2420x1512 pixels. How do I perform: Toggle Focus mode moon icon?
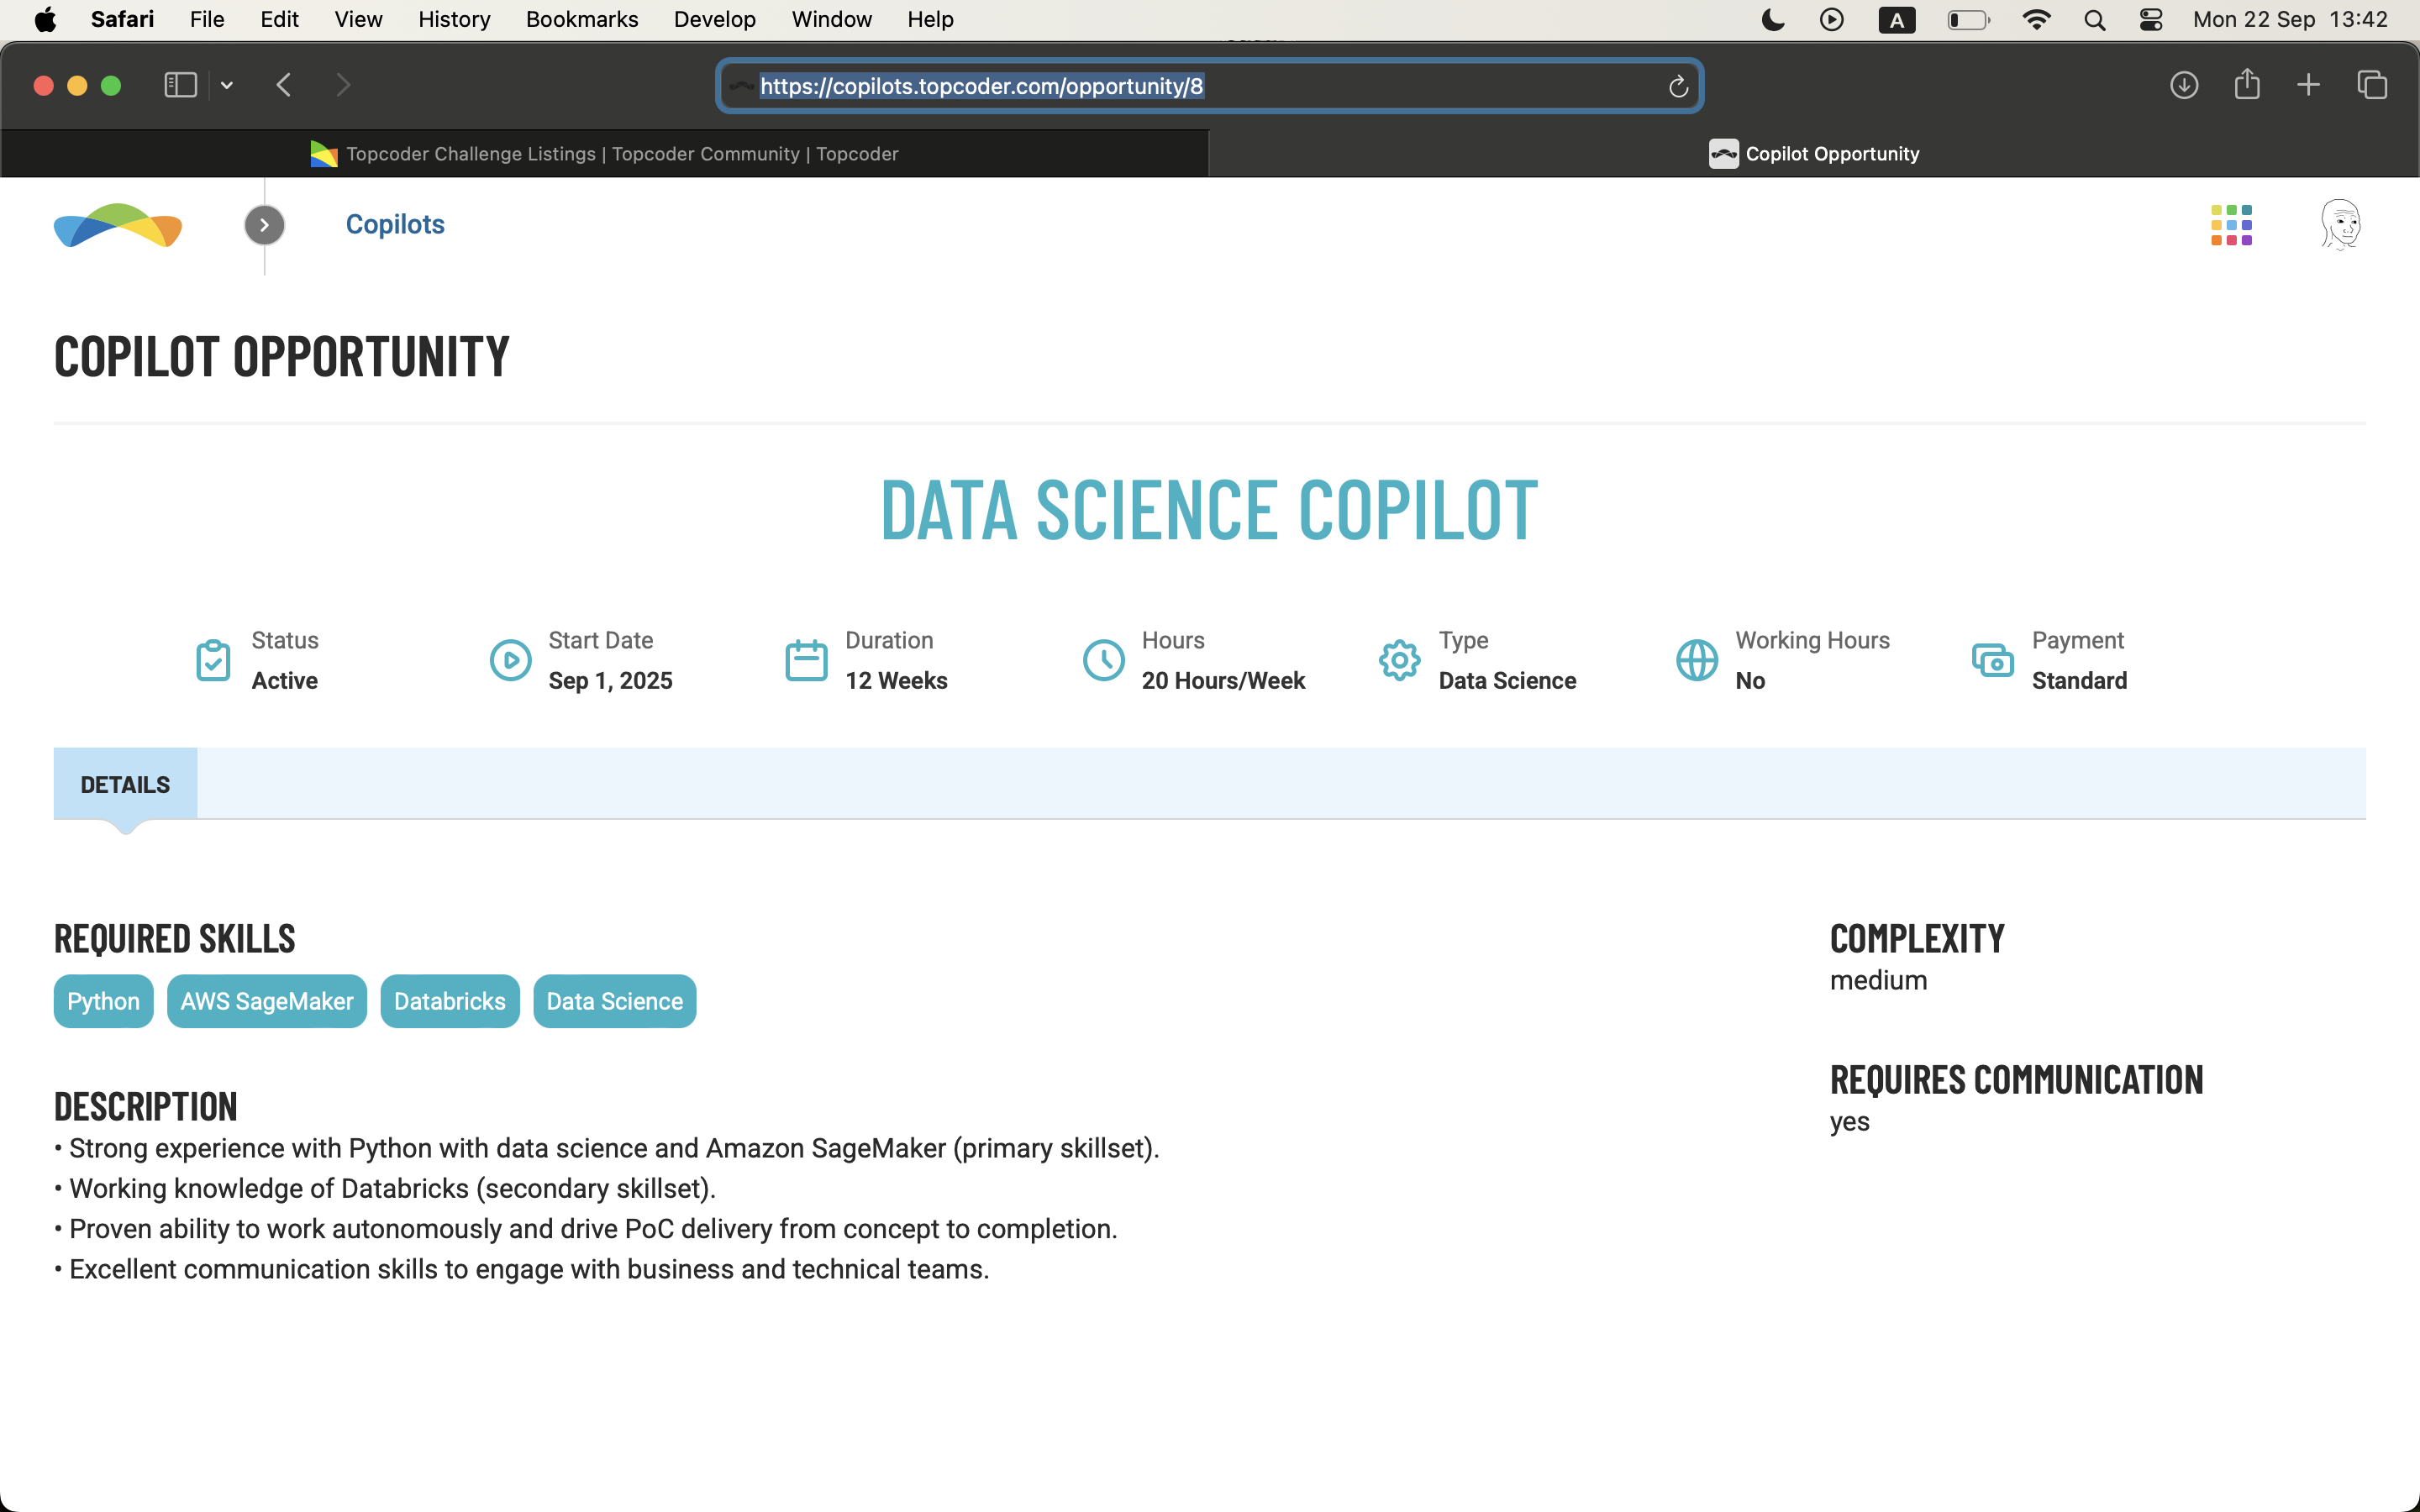click(1772, 20)
